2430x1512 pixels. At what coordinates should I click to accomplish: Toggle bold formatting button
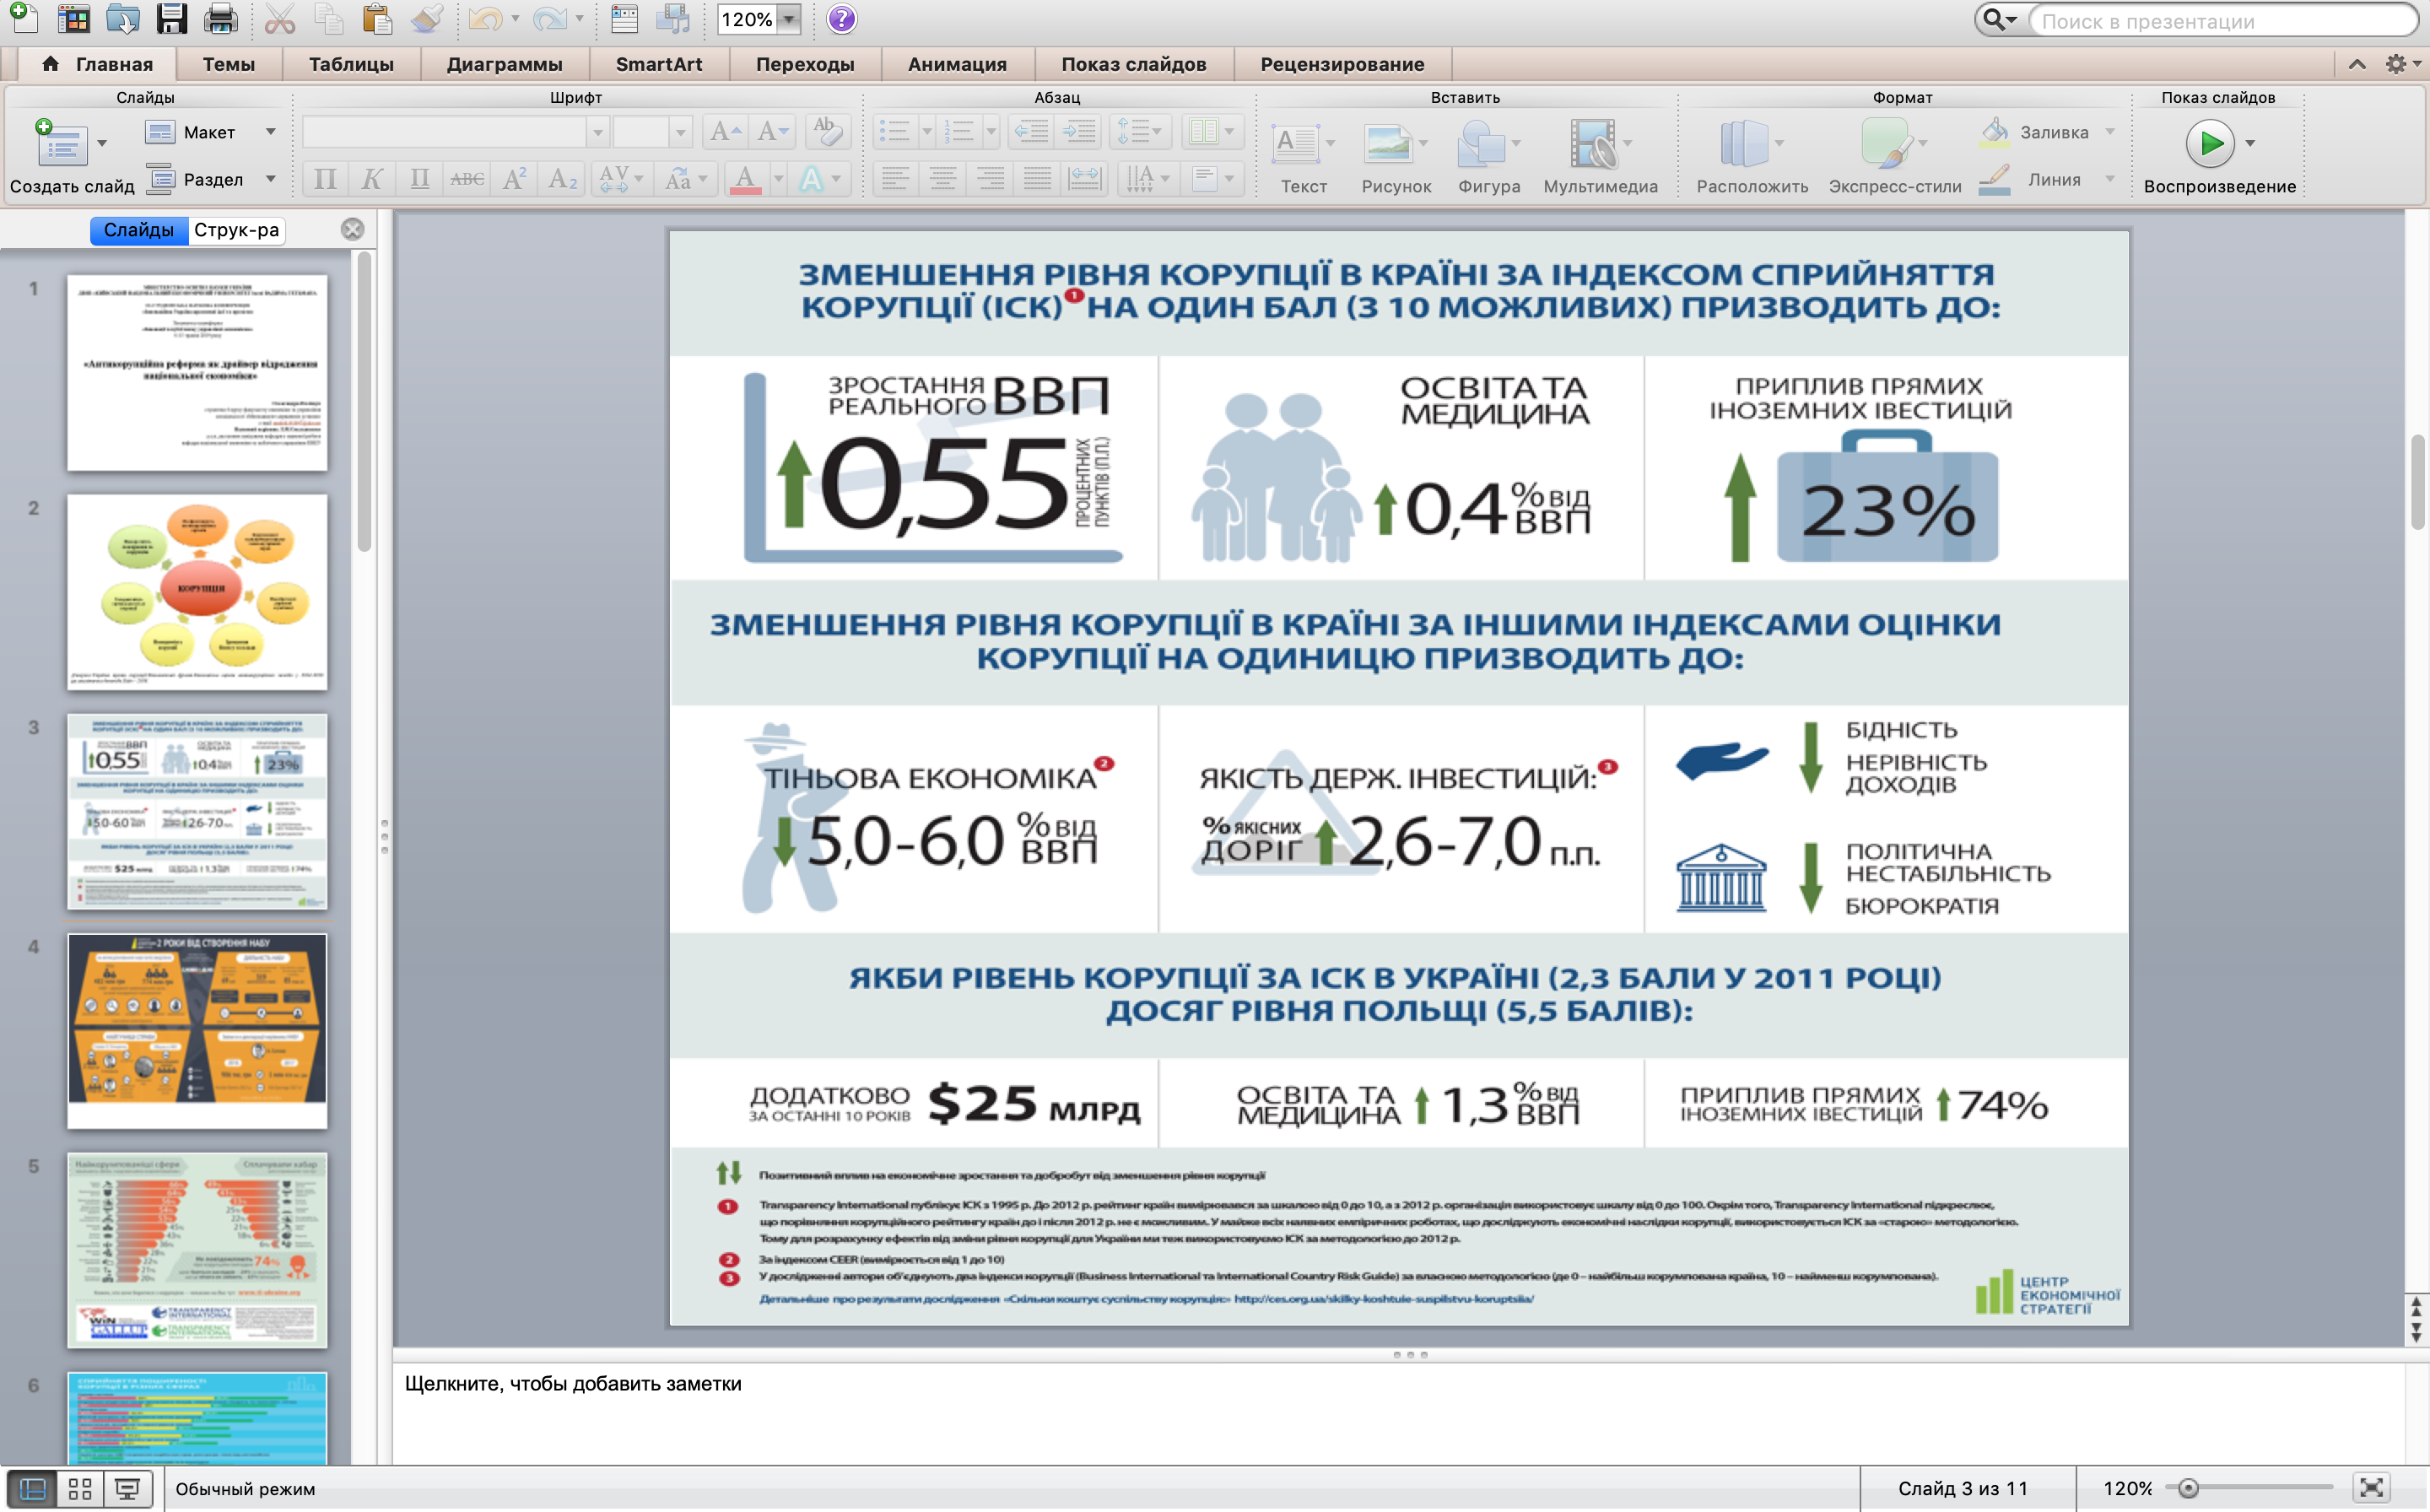coord(325,179)
